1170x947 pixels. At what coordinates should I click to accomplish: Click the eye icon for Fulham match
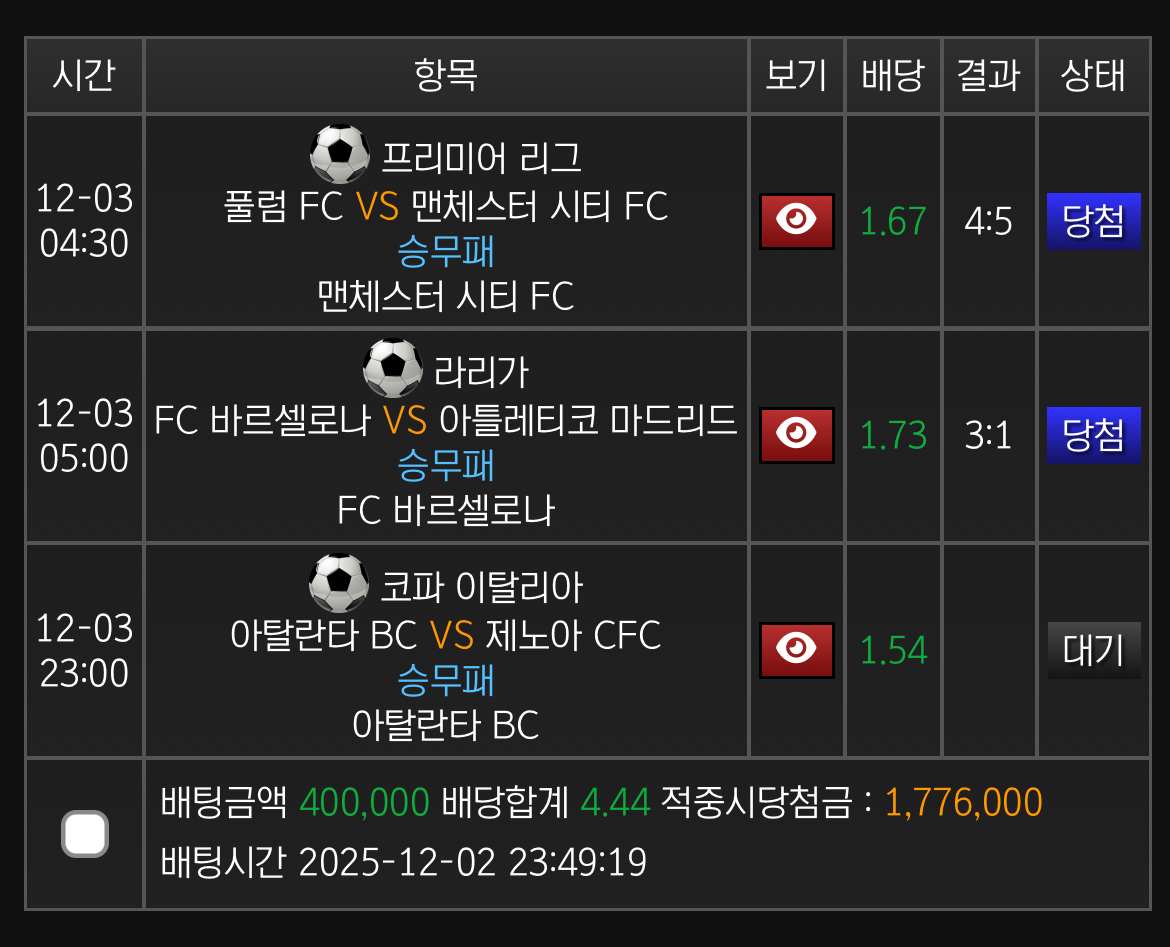coord(796,221)
